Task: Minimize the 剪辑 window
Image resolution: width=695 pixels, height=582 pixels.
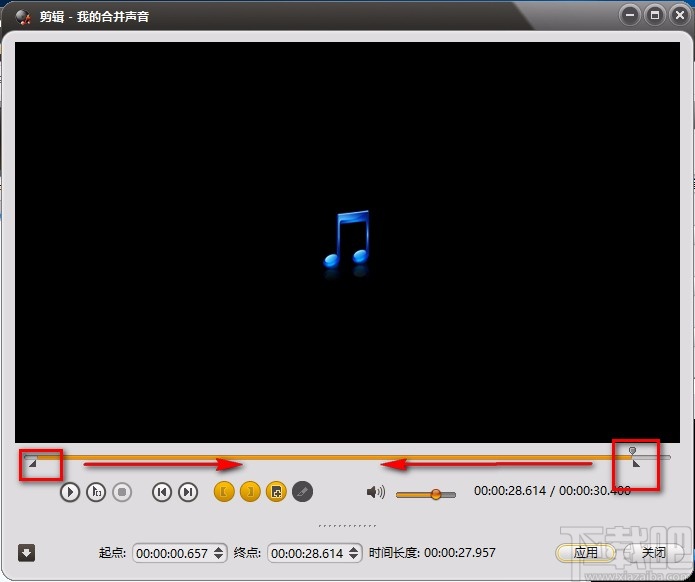Action: (630, 15)
